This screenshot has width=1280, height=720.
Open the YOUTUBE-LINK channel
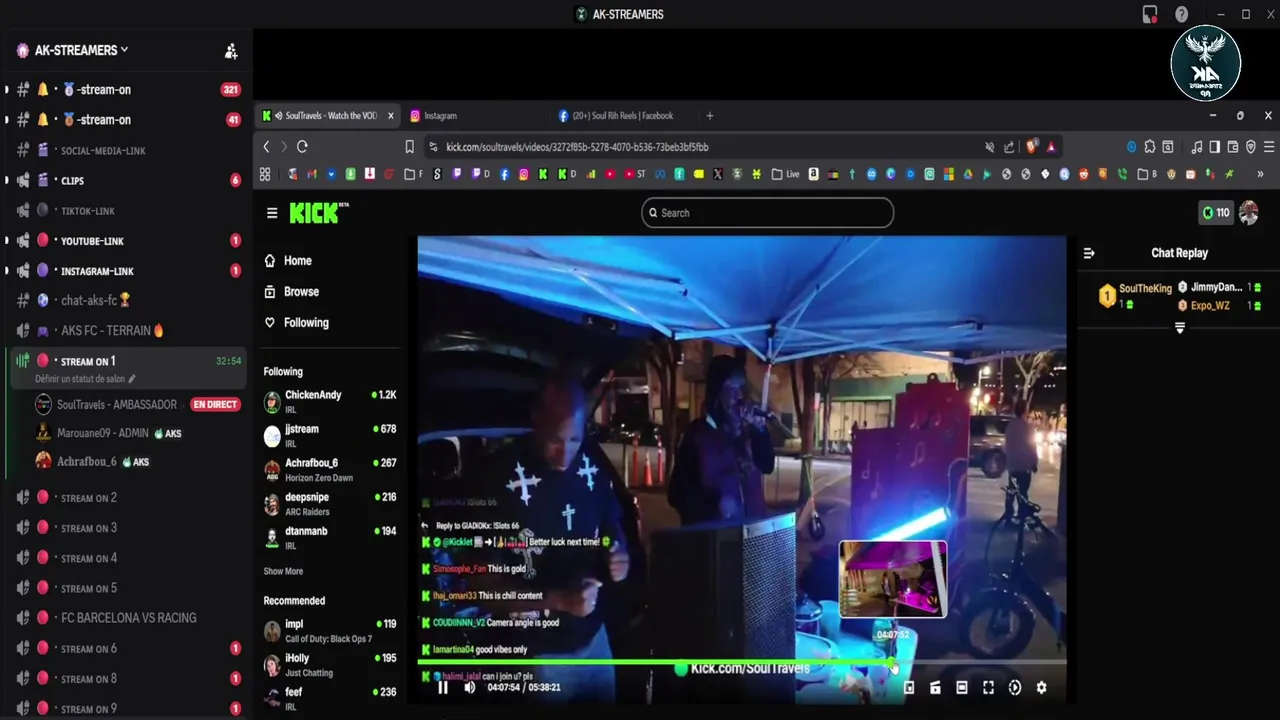click(x=126, y=240)
